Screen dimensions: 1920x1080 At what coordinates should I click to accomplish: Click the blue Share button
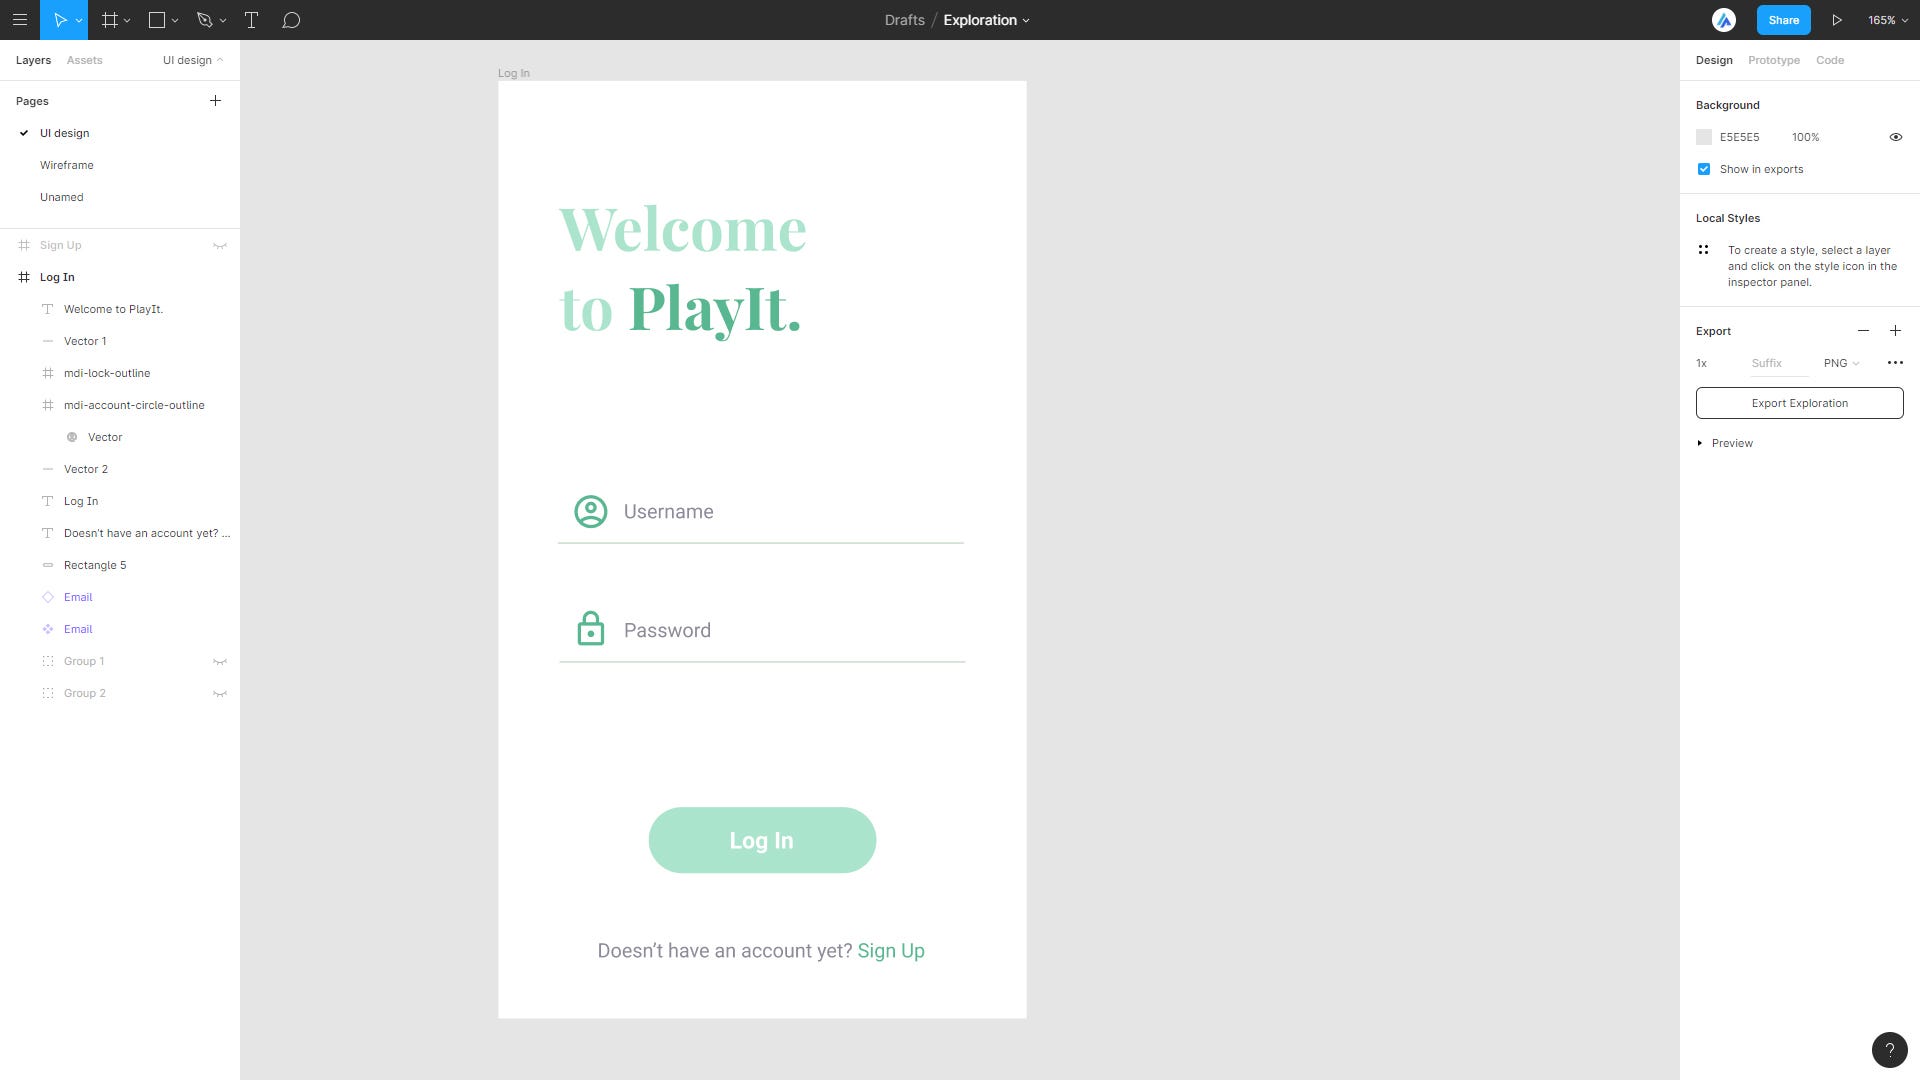1783,20
